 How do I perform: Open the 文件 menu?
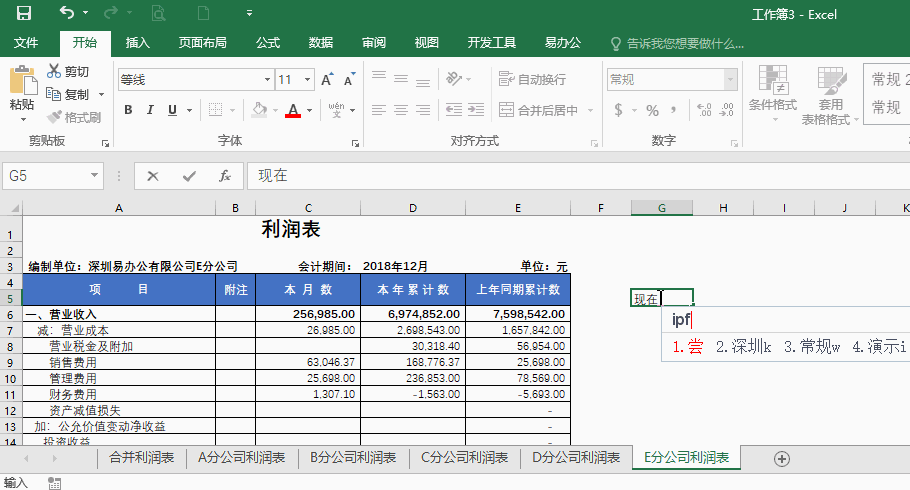coord(26,43)
